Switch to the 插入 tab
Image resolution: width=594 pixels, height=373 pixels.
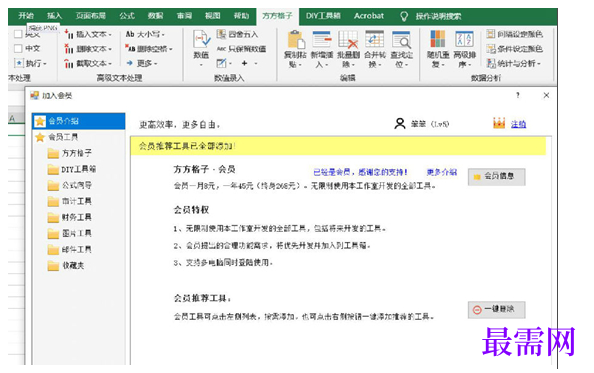(54, 16)
